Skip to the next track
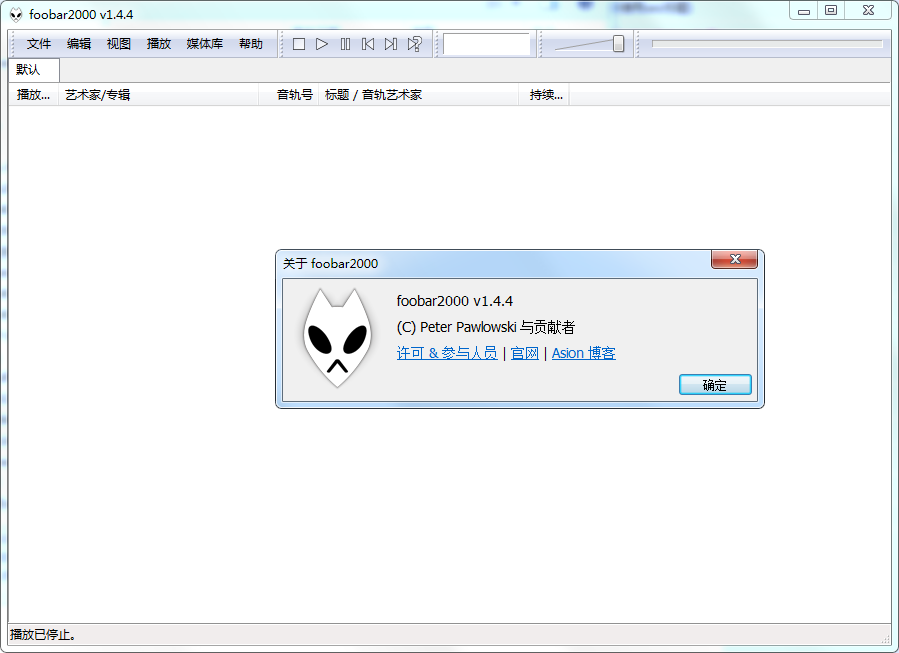This screenshot has width=899, height=653. pyautogui.click(x=391, y=44)
